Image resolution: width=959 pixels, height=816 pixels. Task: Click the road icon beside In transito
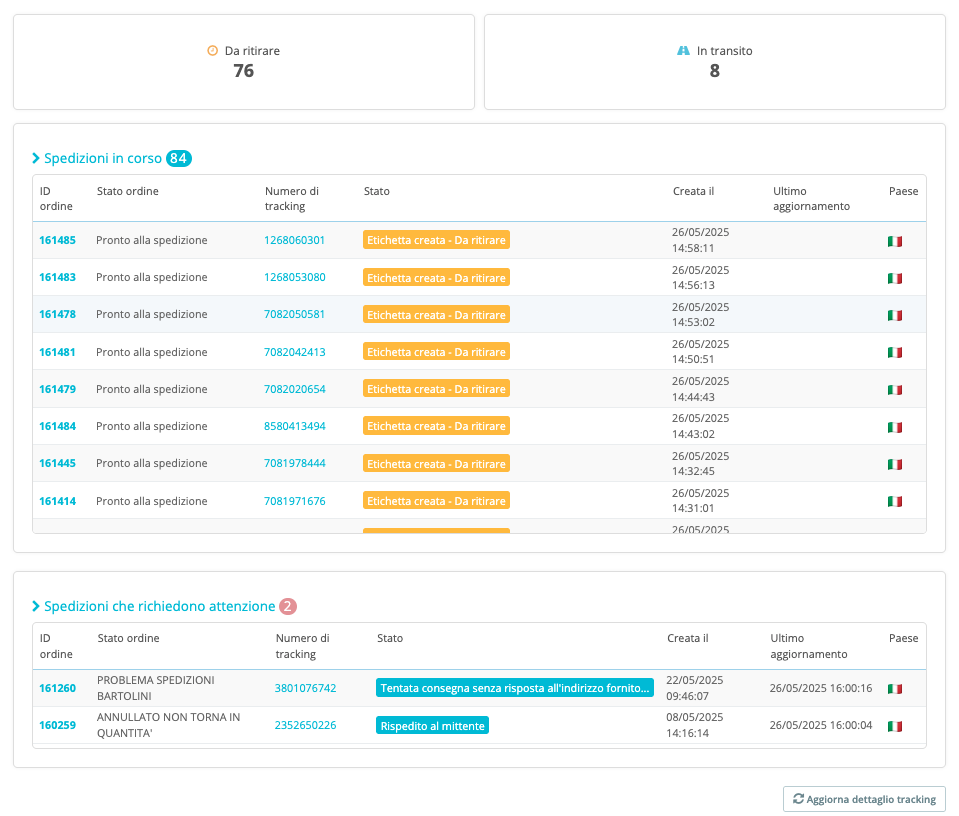[683, 51]
